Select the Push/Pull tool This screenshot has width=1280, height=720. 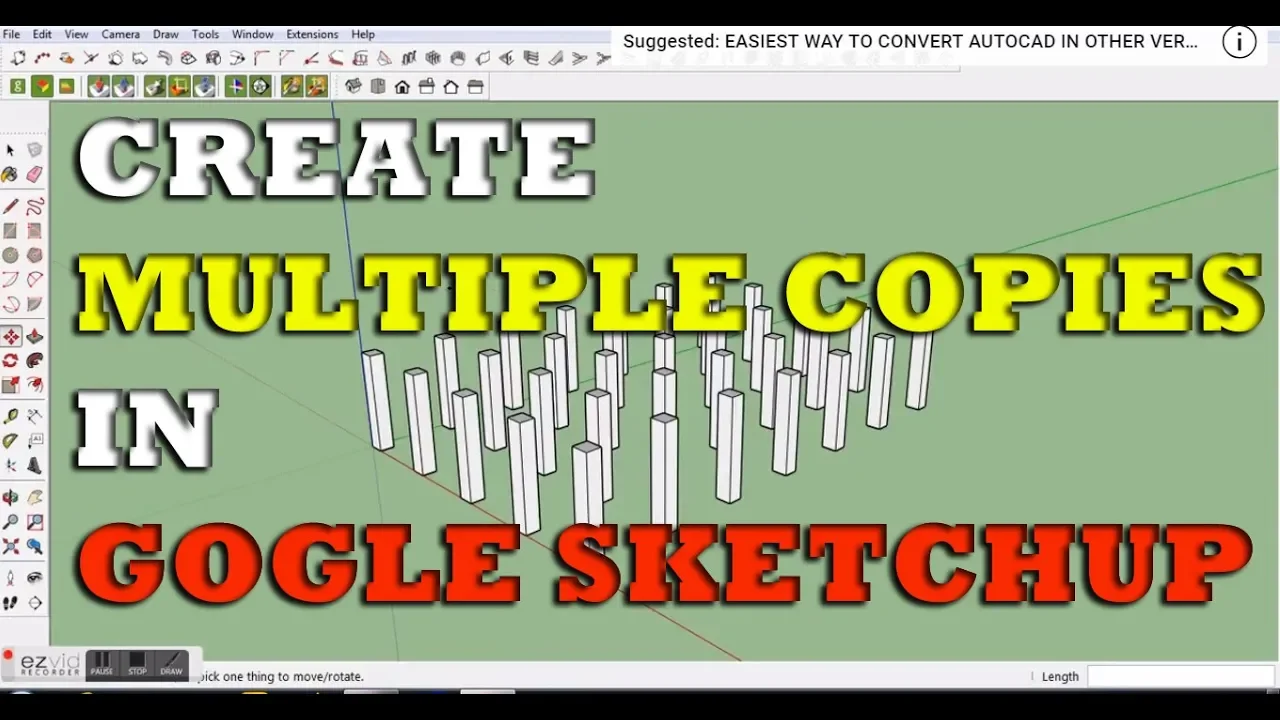click(x=35, y=337)
